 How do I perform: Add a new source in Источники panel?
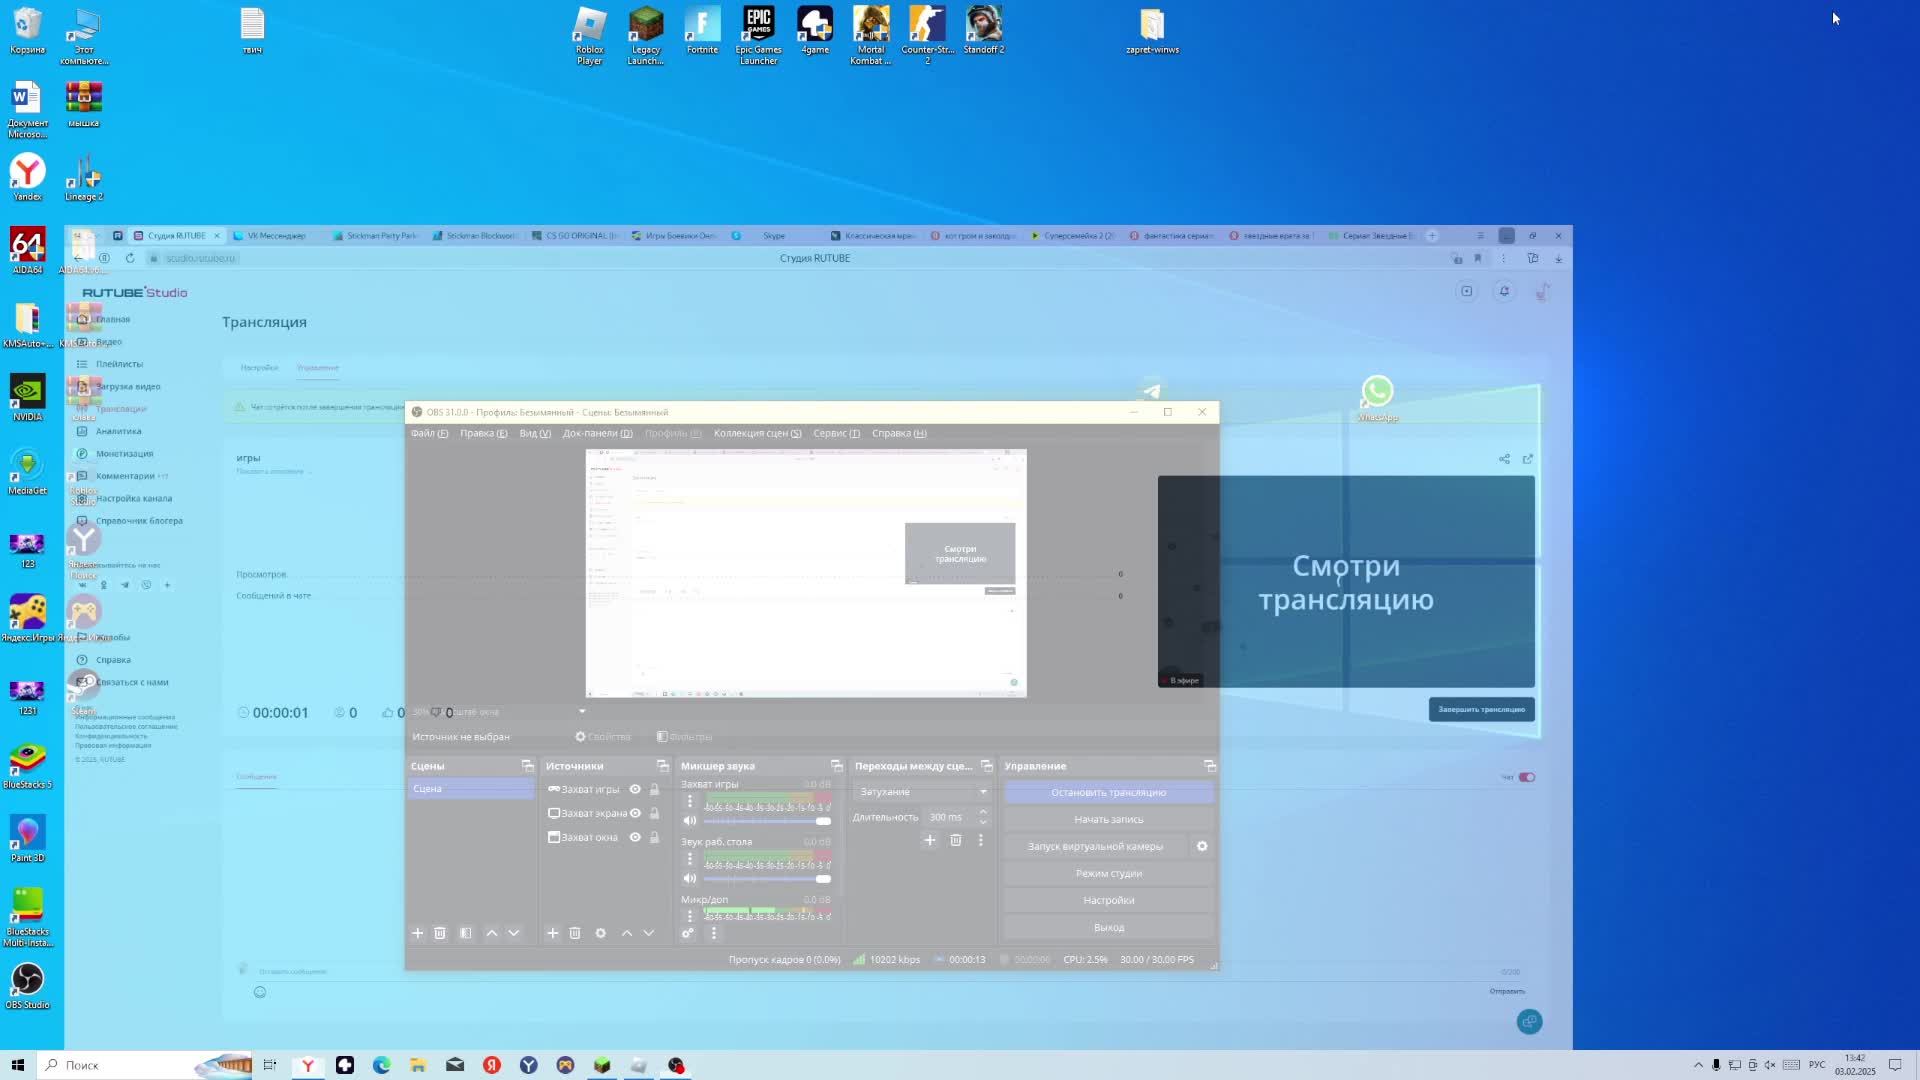[x=552, y=933]
